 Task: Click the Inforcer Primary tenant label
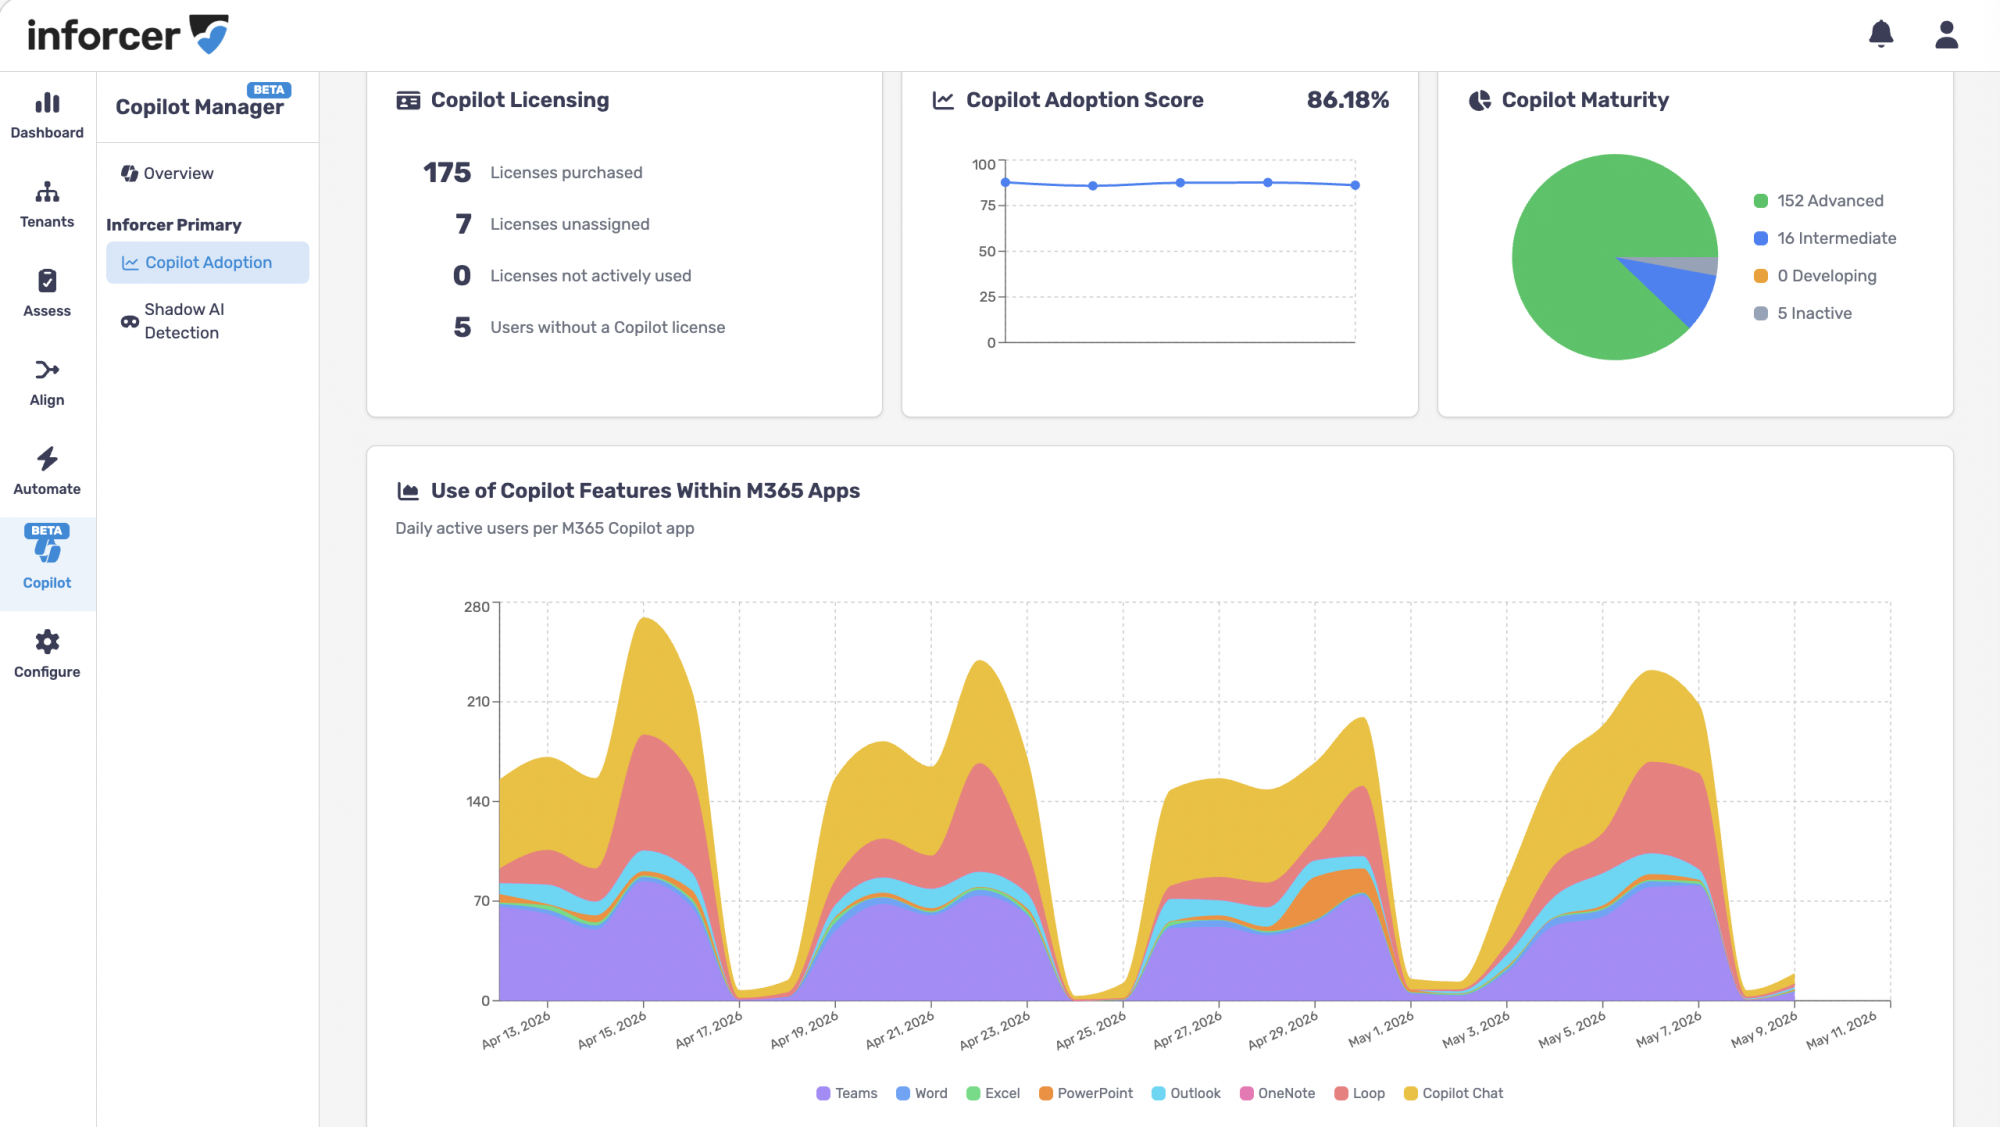pyautogui.click(x=174, y=225)
